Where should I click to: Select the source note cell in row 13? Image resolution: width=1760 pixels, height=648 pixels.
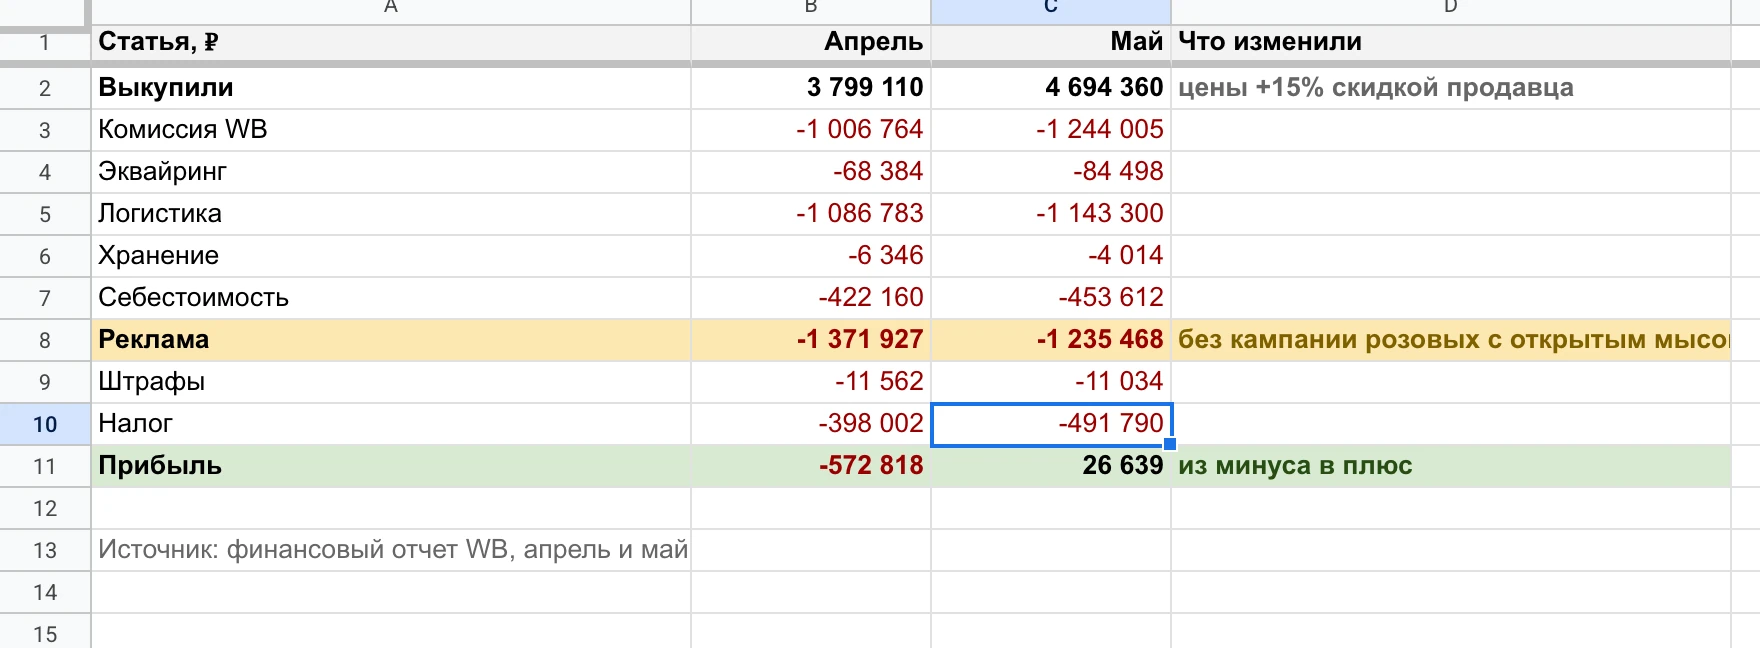click(391, 550)
